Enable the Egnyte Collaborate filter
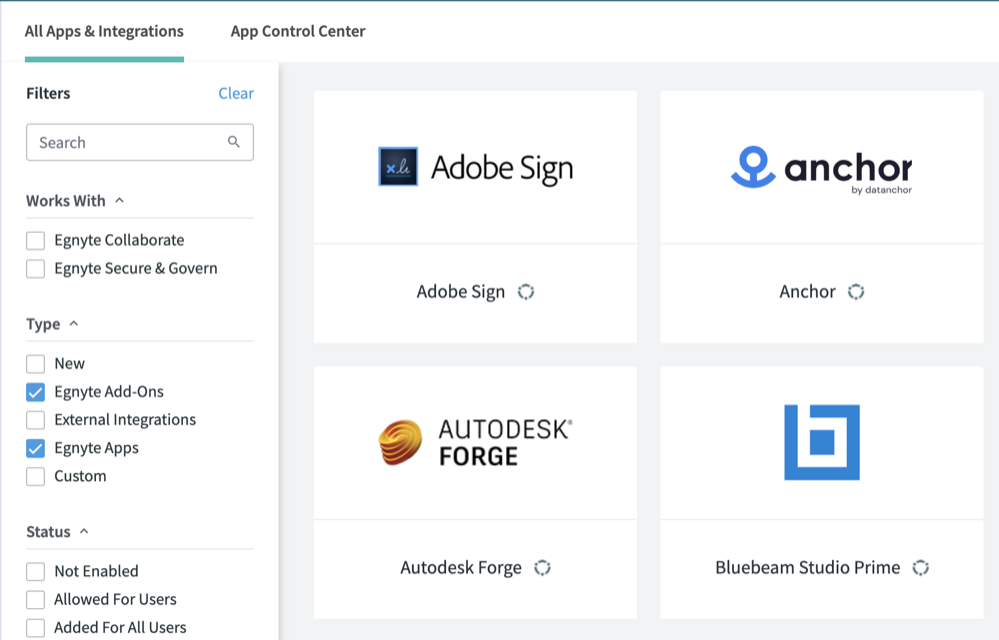999x640 pixels. point(36,241)
